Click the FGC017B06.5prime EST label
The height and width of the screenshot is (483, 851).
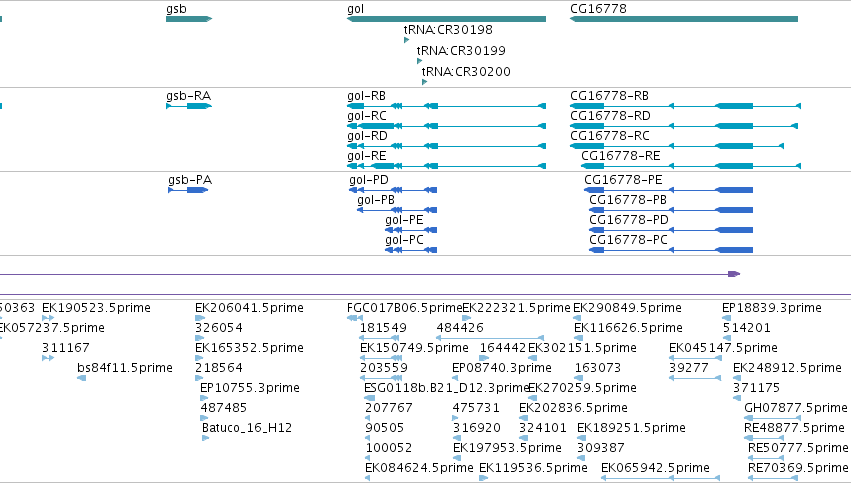[404, 308]
